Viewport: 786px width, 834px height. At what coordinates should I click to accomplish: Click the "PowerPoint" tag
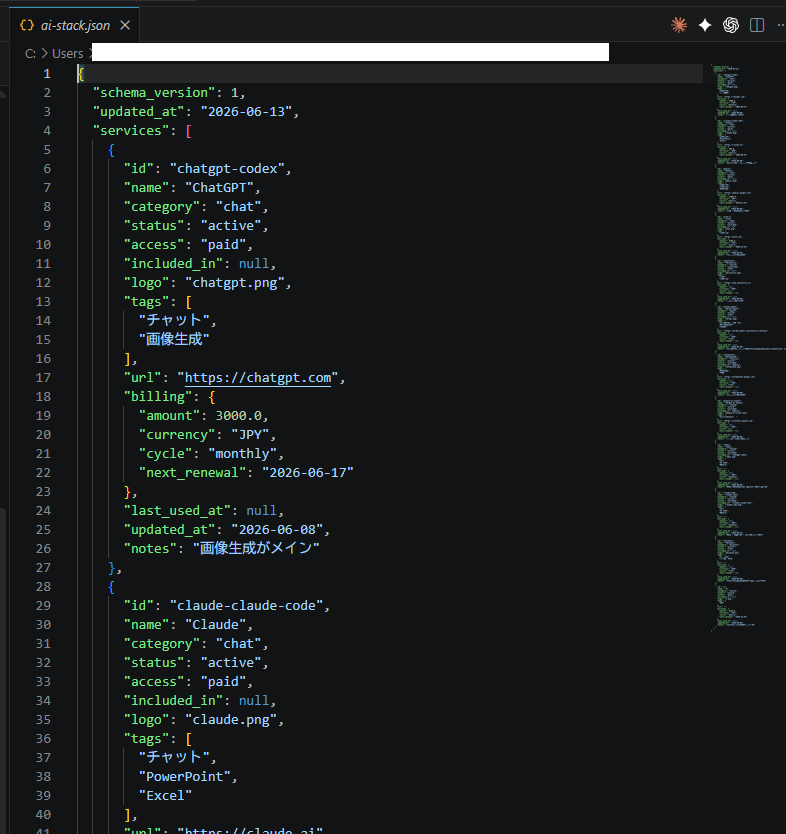(185, 777)
